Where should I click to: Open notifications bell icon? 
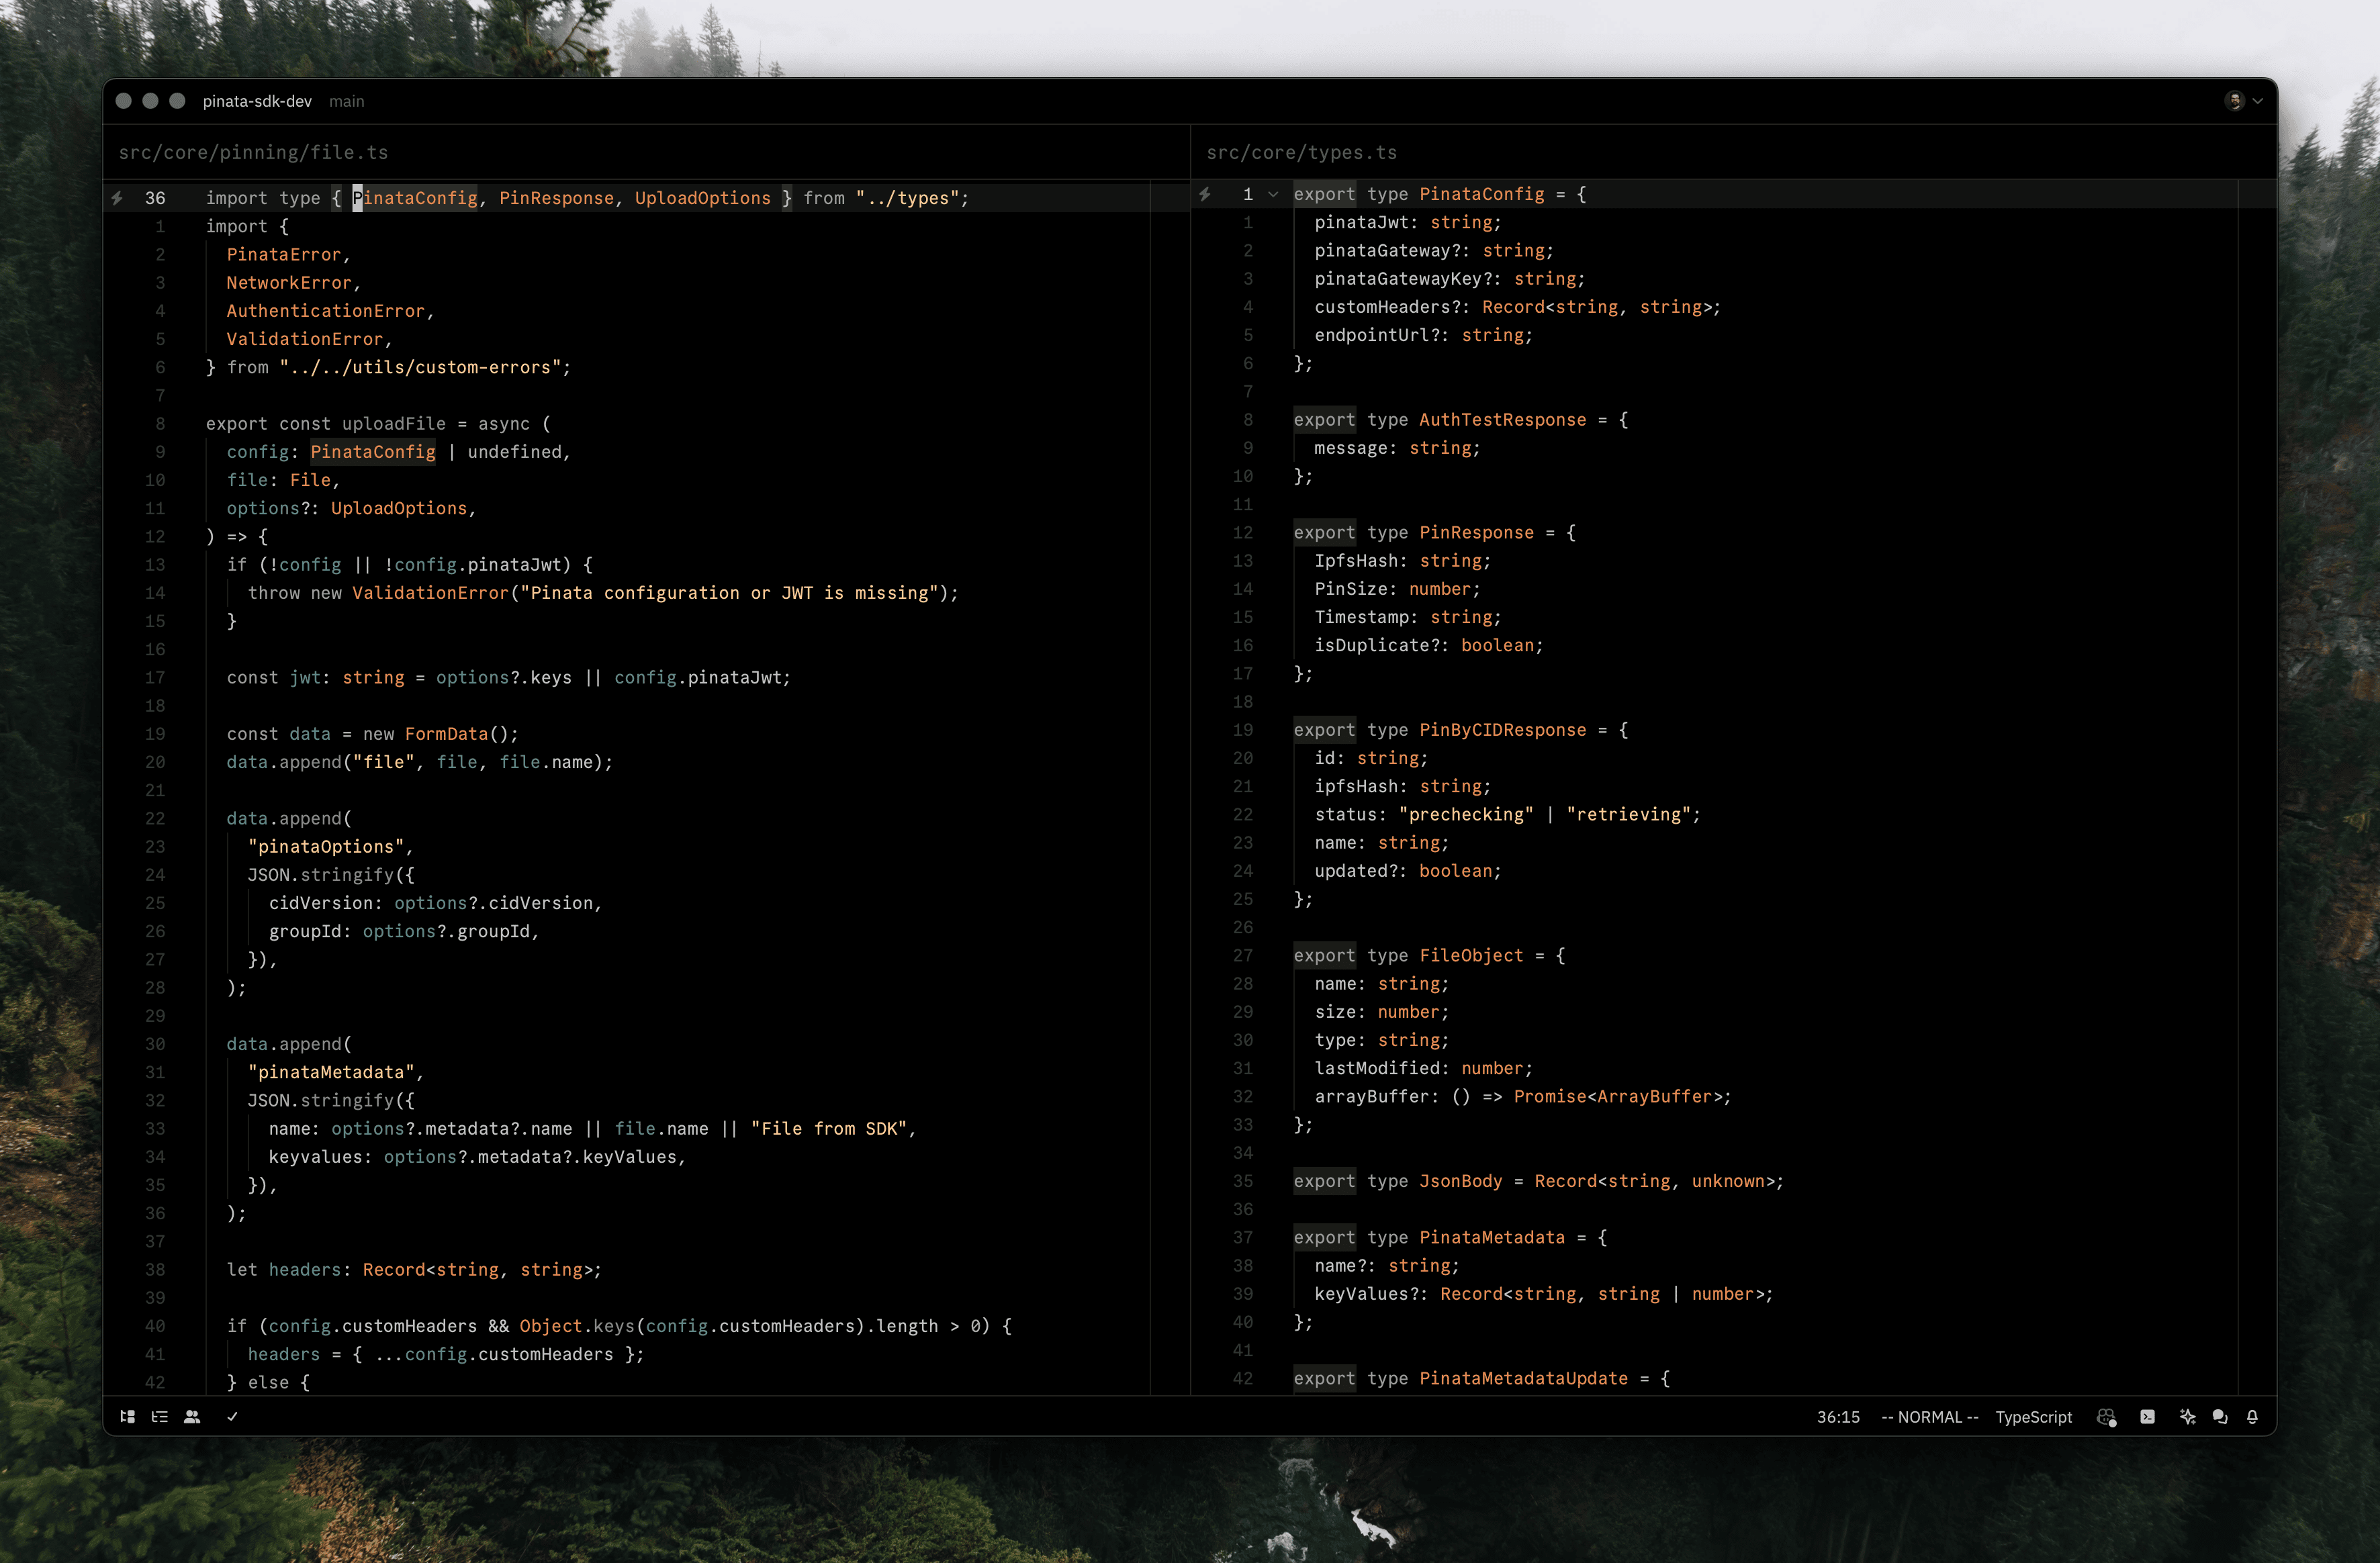point(2252,1416)
